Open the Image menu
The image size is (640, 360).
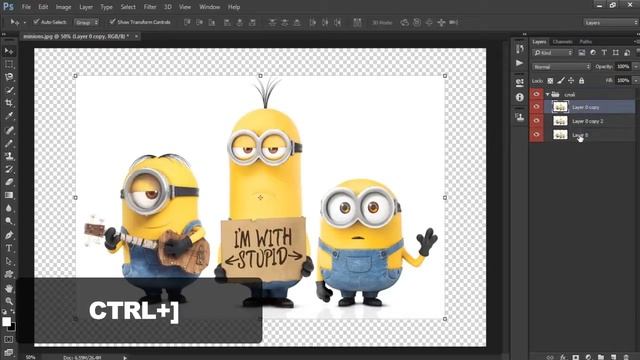(63, 7)
